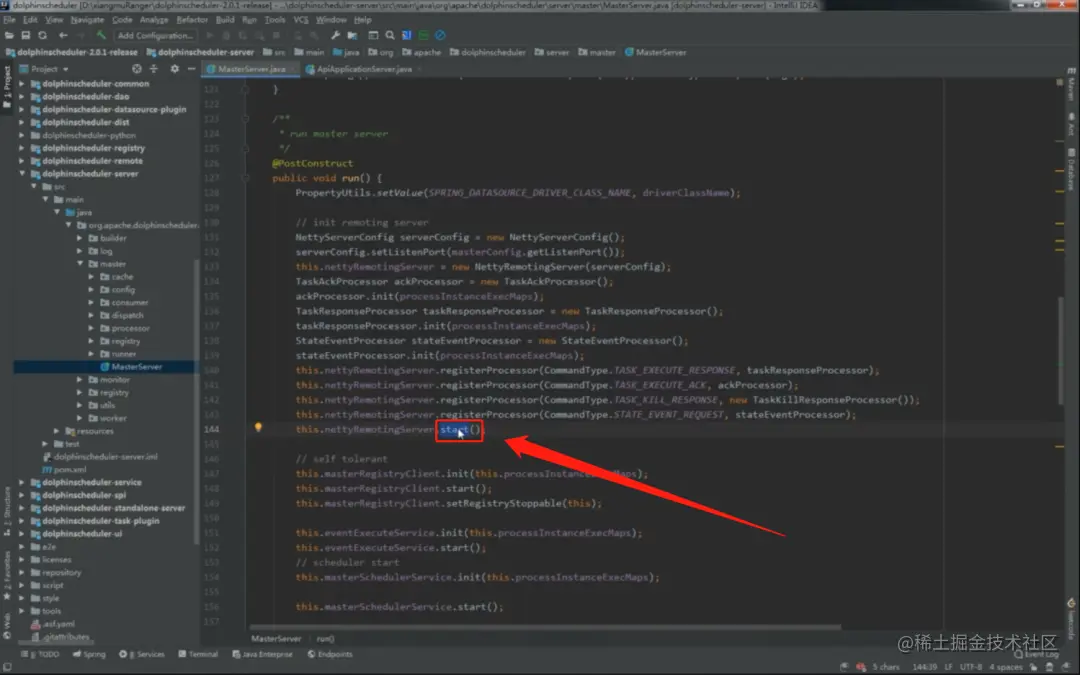Expand the resources folder

[x=56, y=431]
